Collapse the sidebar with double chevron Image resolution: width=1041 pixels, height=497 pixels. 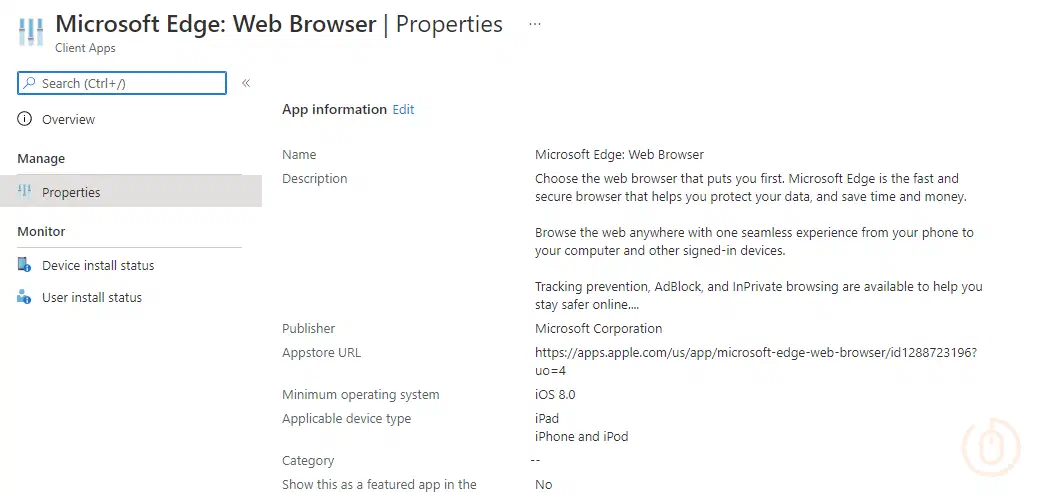246,83
